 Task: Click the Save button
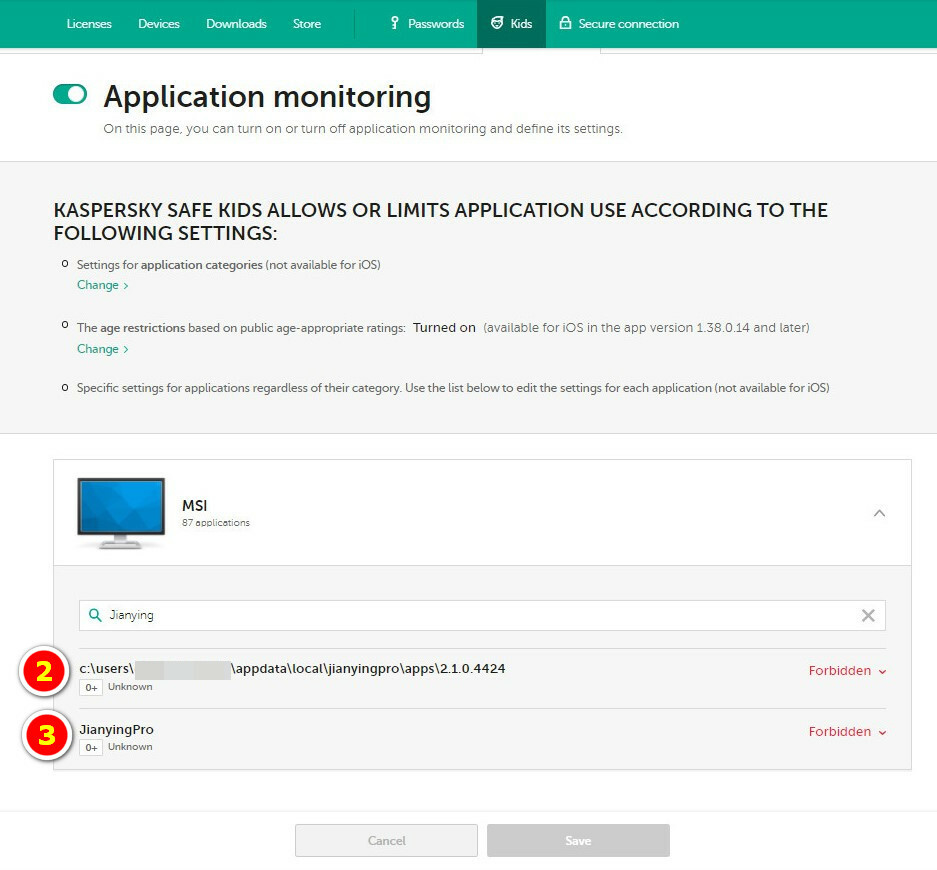pos(578,841)
